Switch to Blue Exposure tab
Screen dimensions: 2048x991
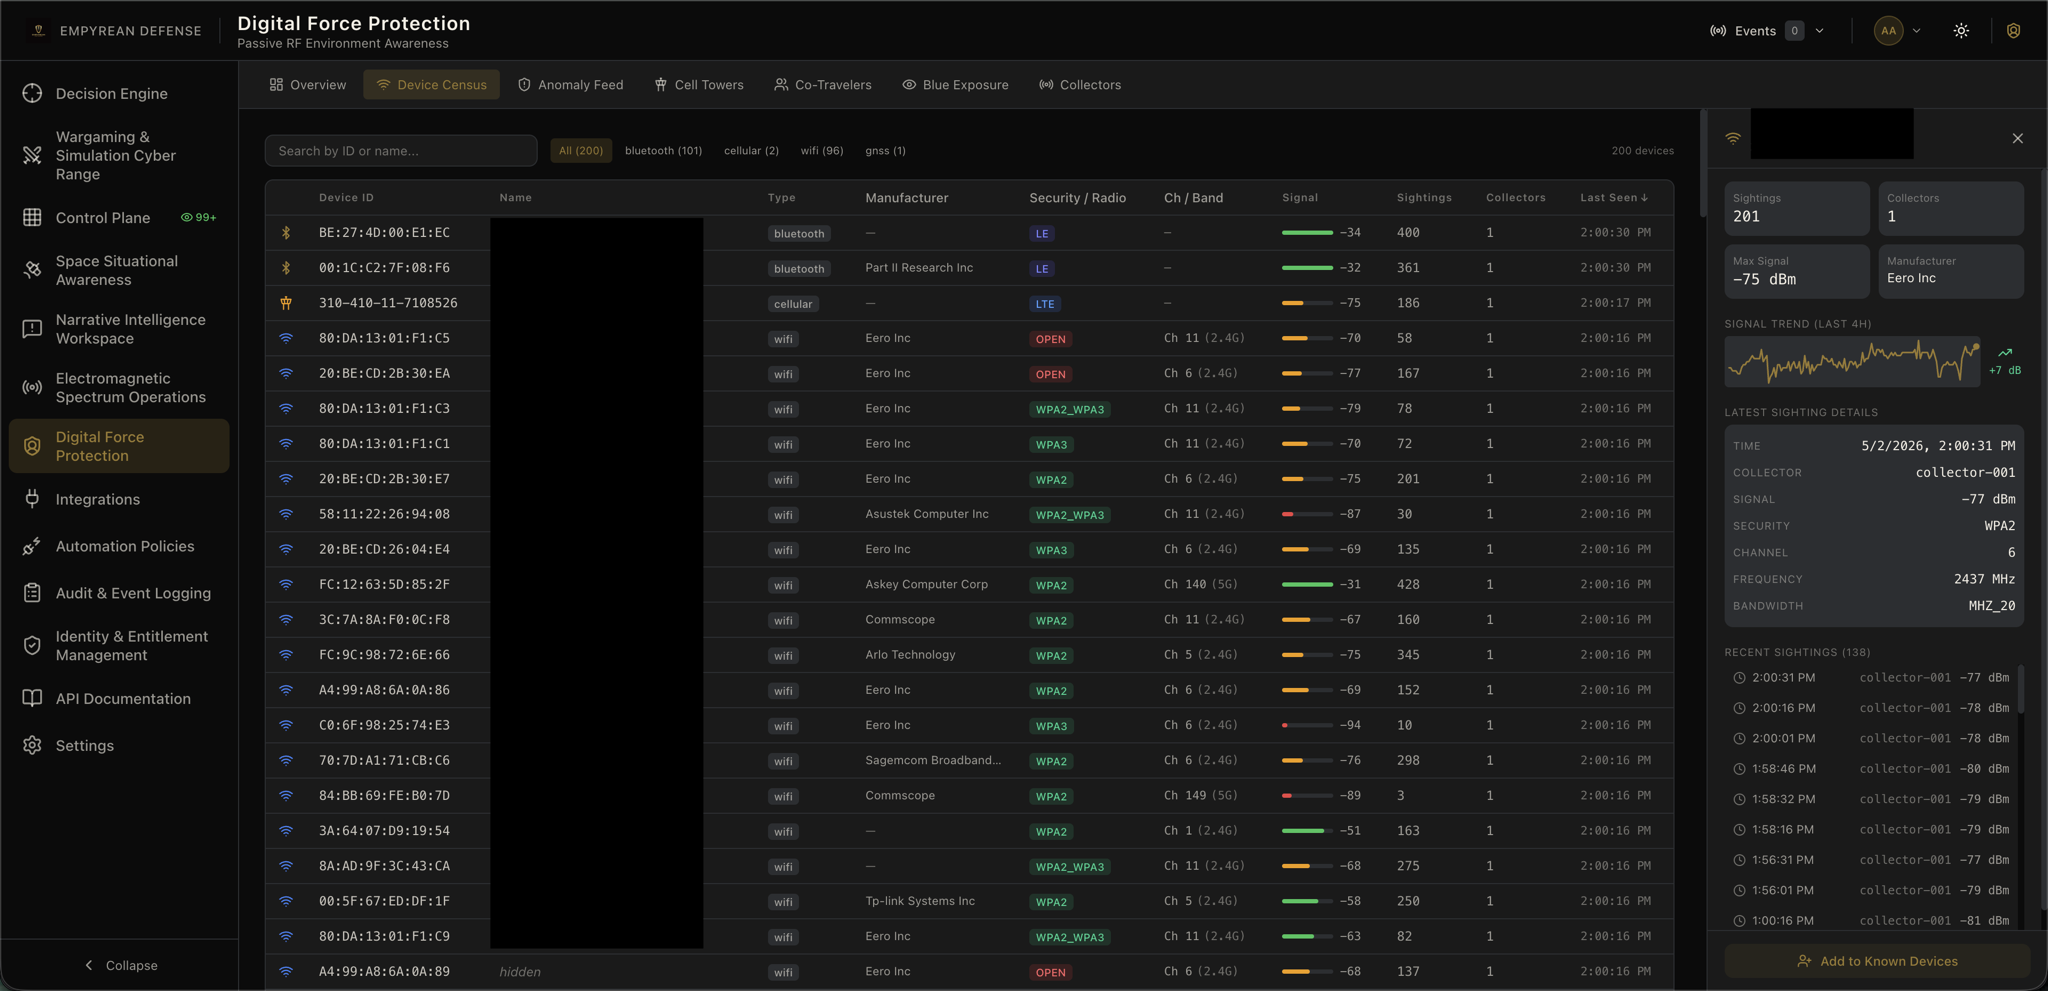coord(955,85)
